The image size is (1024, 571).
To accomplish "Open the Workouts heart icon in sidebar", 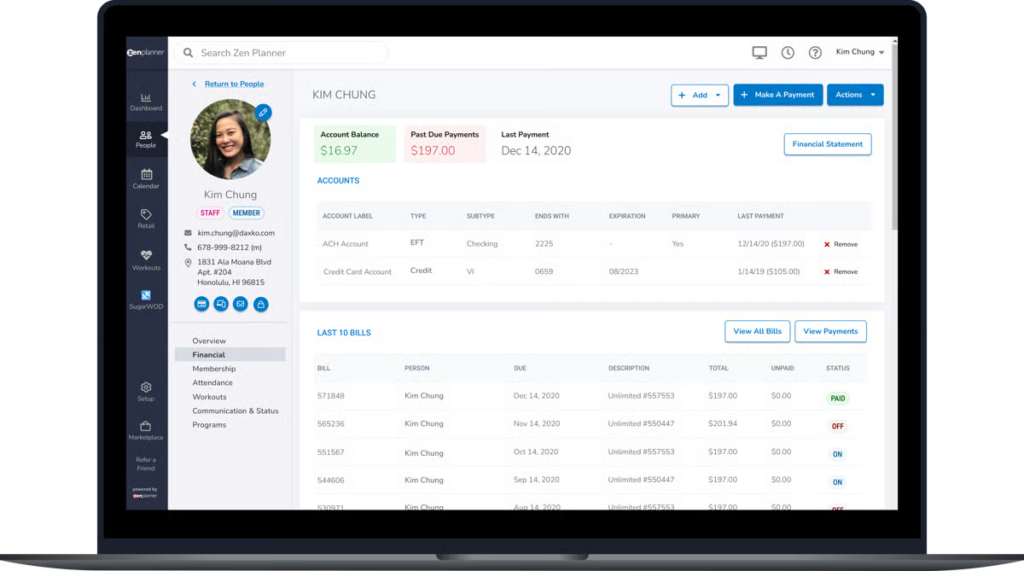I will point(146,259).
